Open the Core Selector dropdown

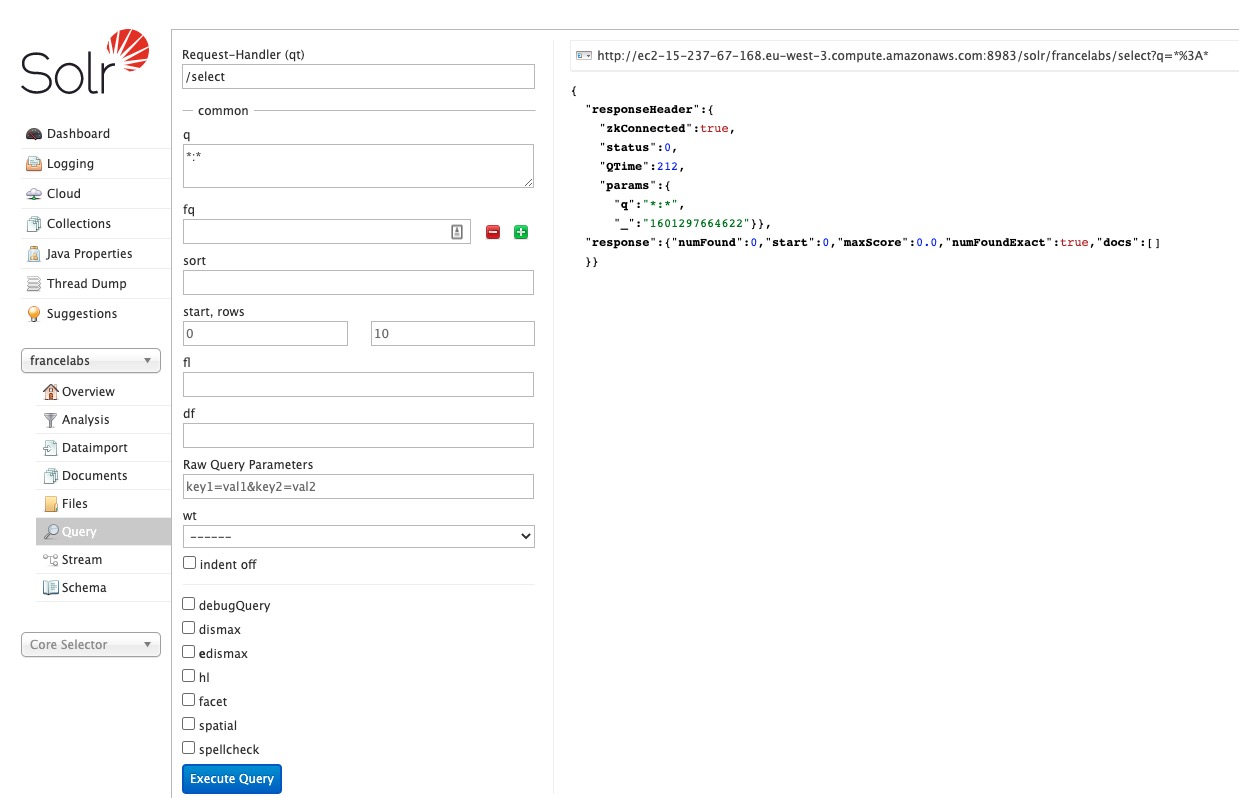pos(91,645)
